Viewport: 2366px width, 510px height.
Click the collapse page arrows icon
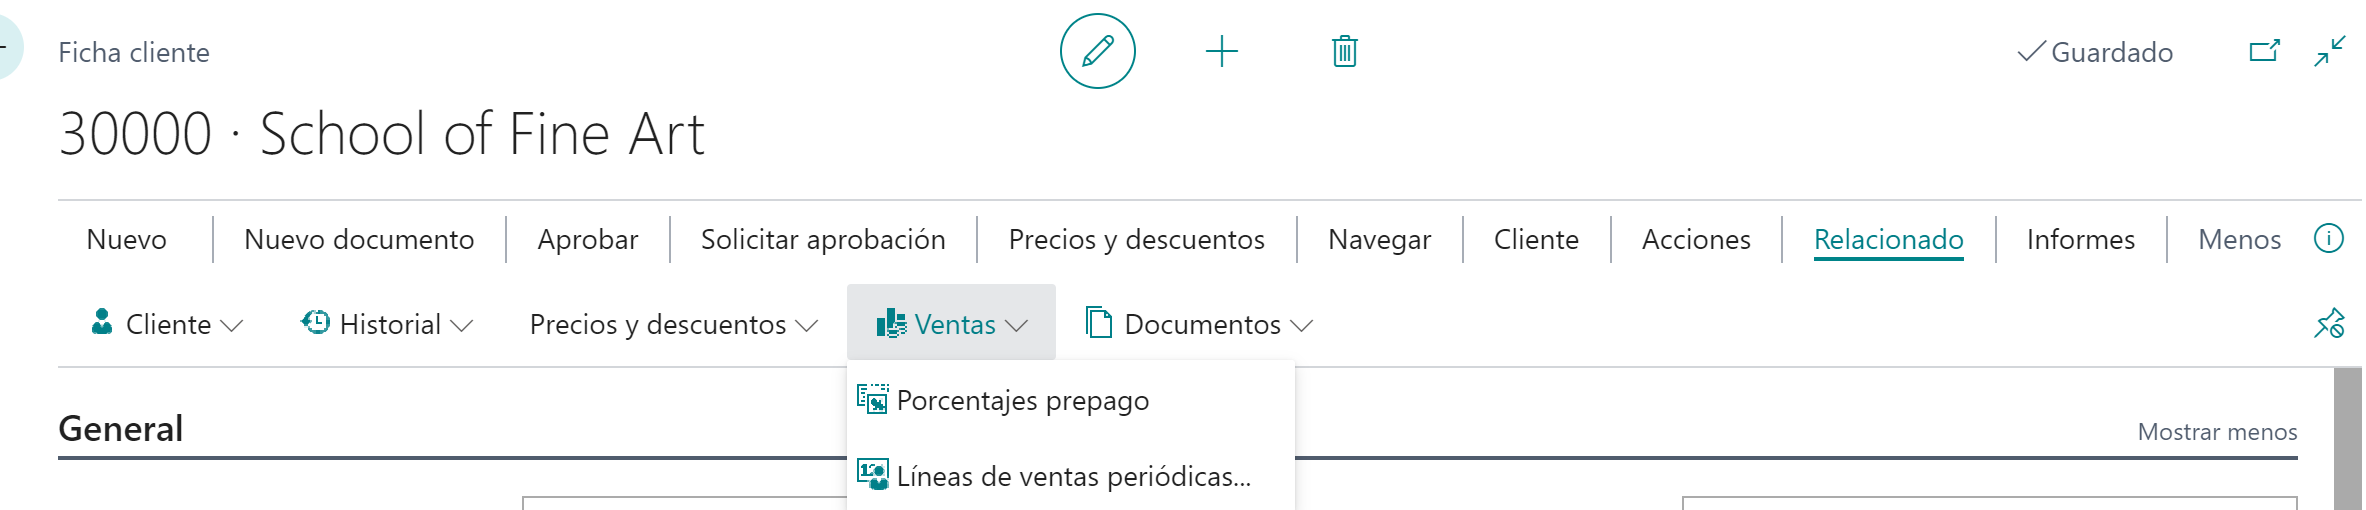[x=2330, y=51]
